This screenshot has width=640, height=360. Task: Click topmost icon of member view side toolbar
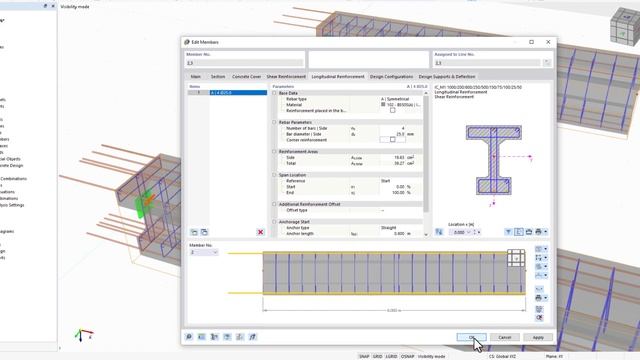539,249
